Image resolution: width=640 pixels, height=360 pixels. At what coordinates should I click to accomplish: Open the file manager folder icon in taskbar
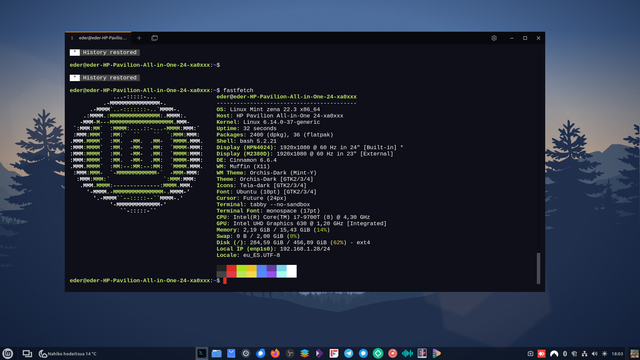coord(216,353)
